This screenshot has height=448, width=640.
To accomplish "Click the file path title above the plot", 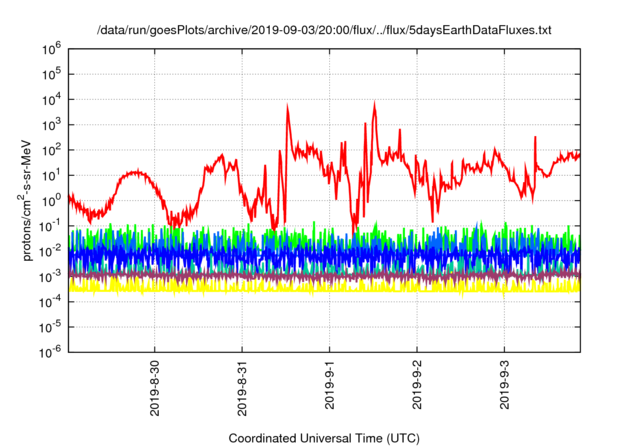I will click(324, 30).
